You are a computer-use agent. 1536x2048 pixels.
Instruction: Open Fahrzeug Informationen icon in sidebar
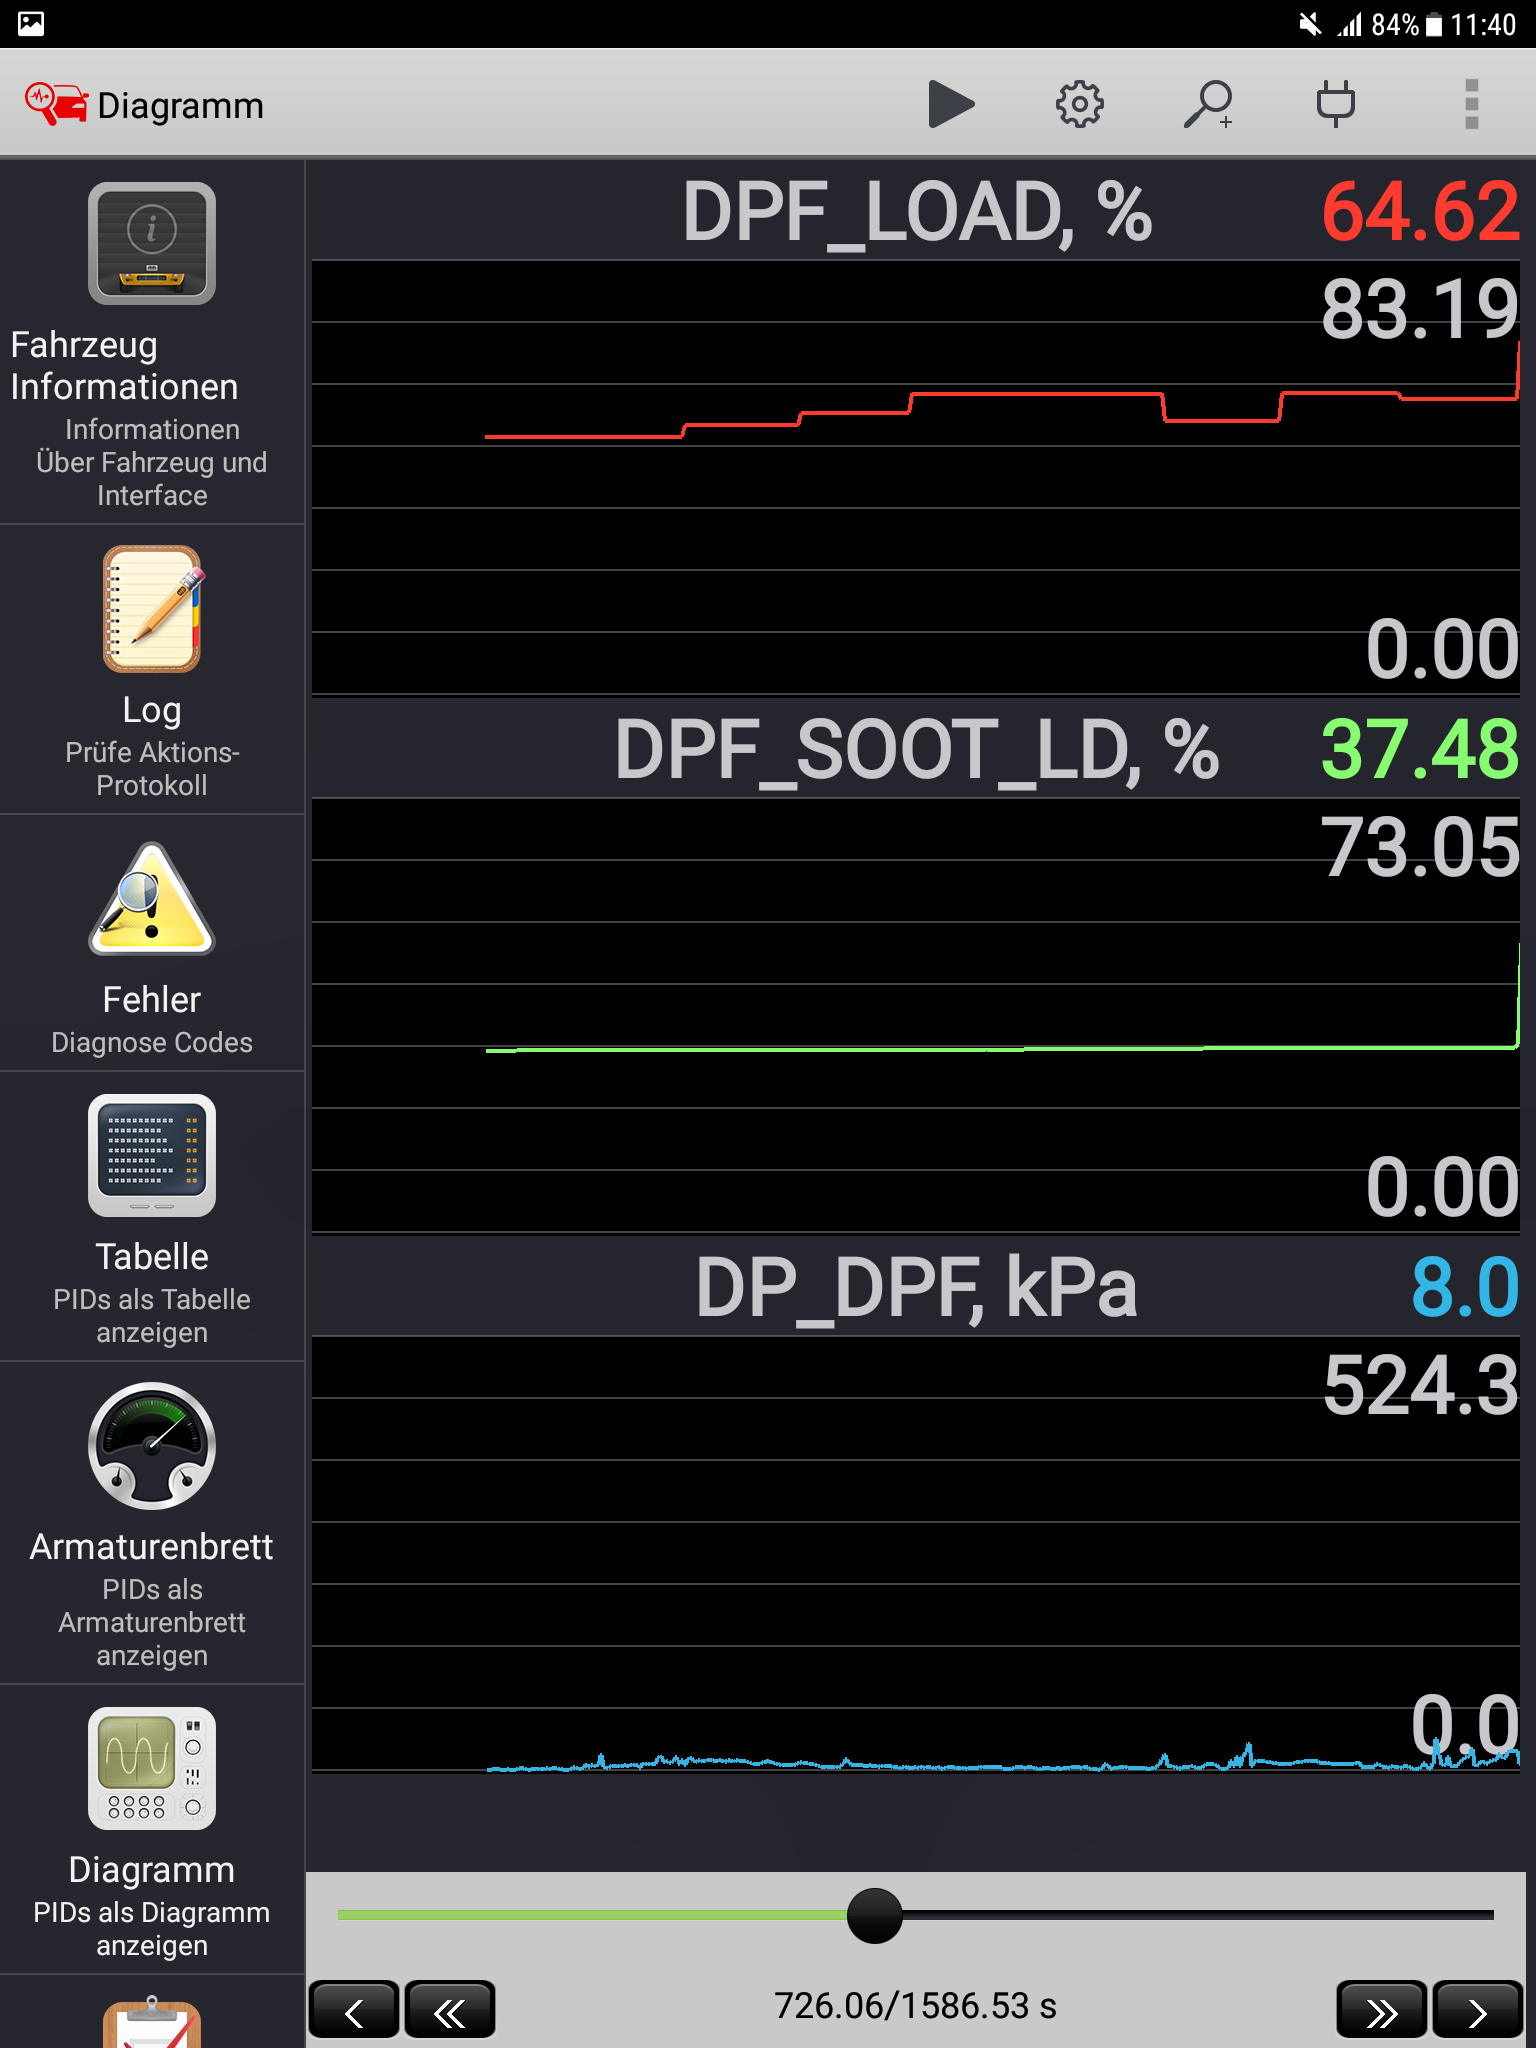pos(152,243)
